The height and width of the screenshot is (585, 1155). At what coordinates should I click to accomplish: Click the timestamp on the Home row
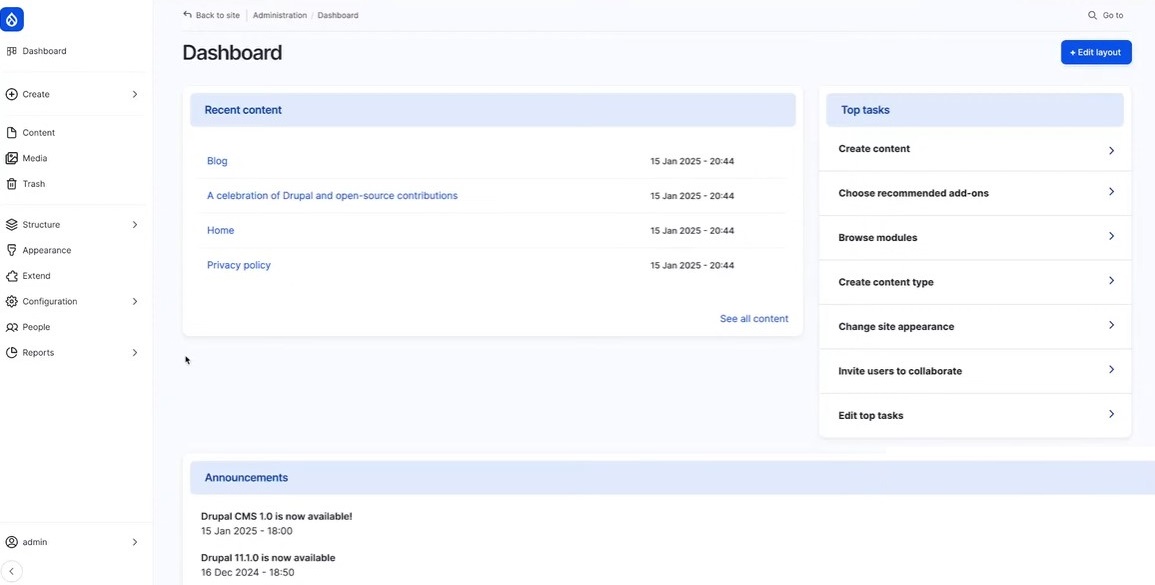point(692,231)
